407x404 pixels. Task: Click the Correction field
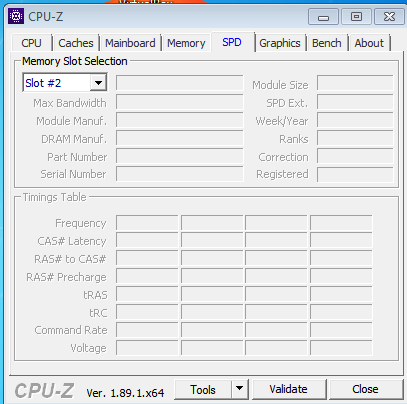(x=355, y=156)
